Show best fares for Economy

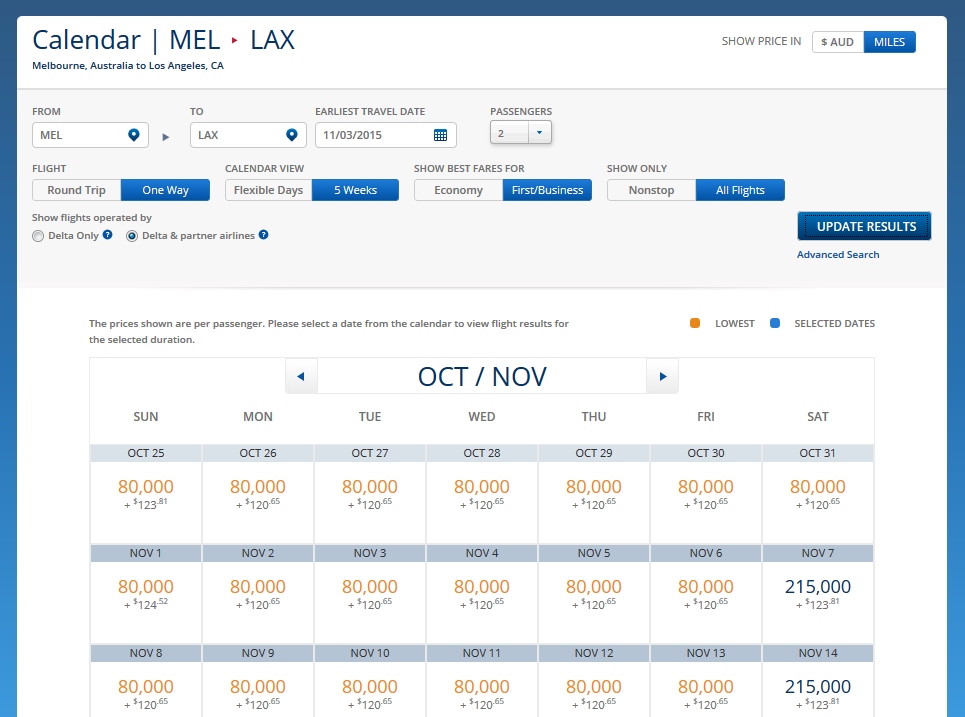point(459,190)
